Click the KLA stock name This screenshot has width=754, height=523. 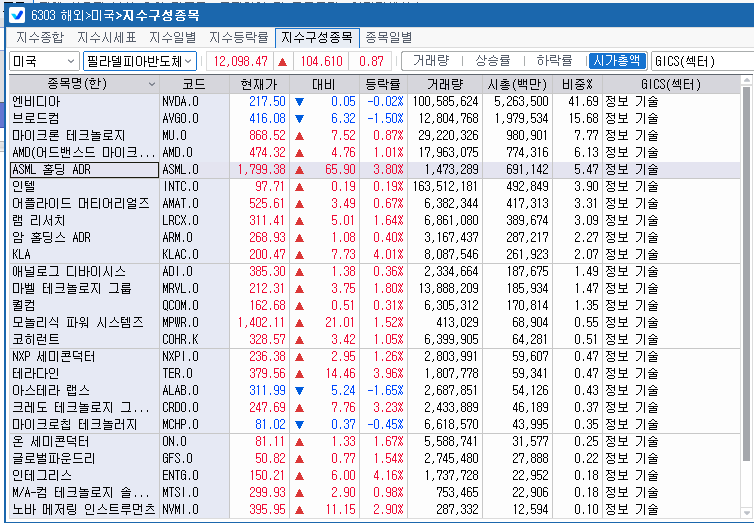coord(21,254)
